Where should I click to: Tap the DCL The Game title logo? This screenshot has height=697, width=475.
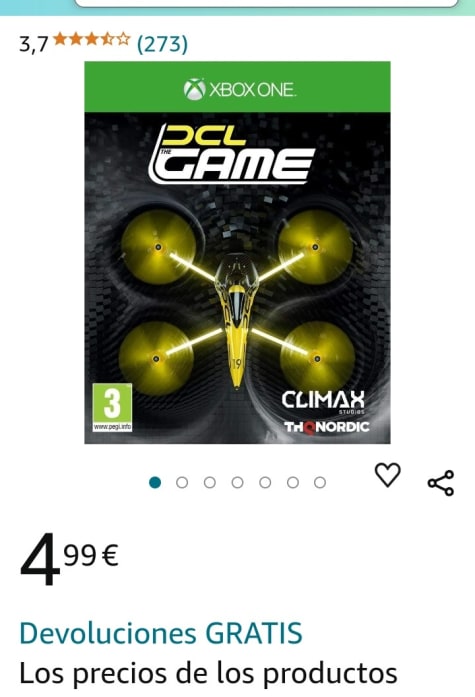231,154
